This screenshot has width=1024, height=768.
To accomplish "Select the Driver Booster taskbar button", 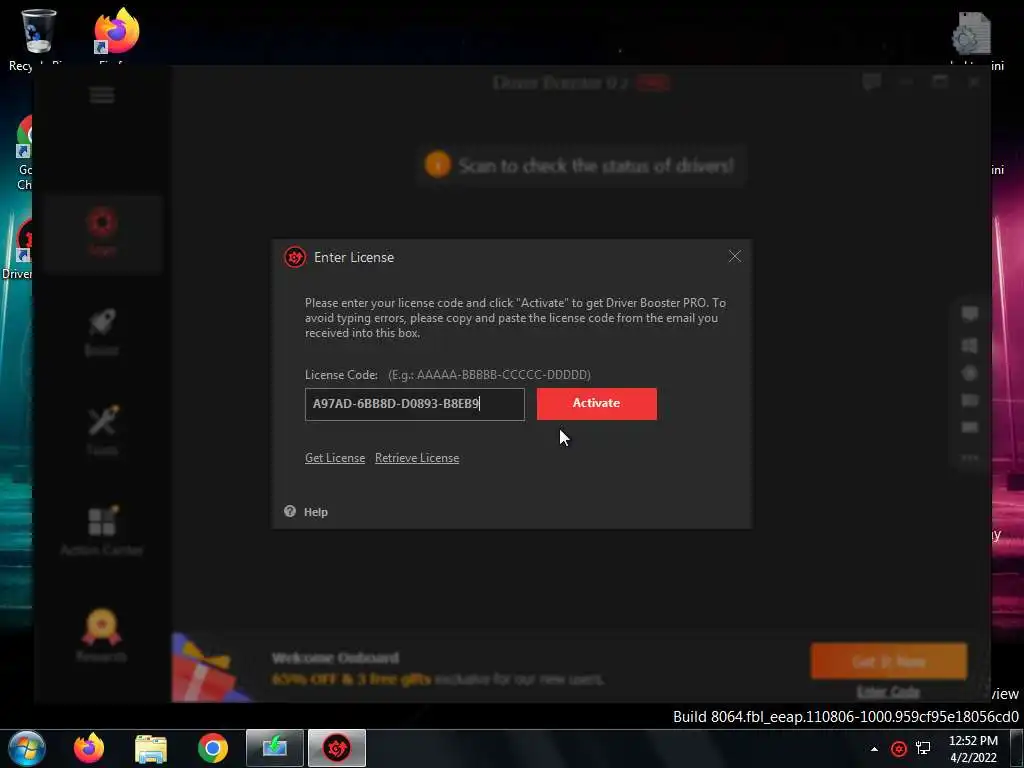I will 337,748.
